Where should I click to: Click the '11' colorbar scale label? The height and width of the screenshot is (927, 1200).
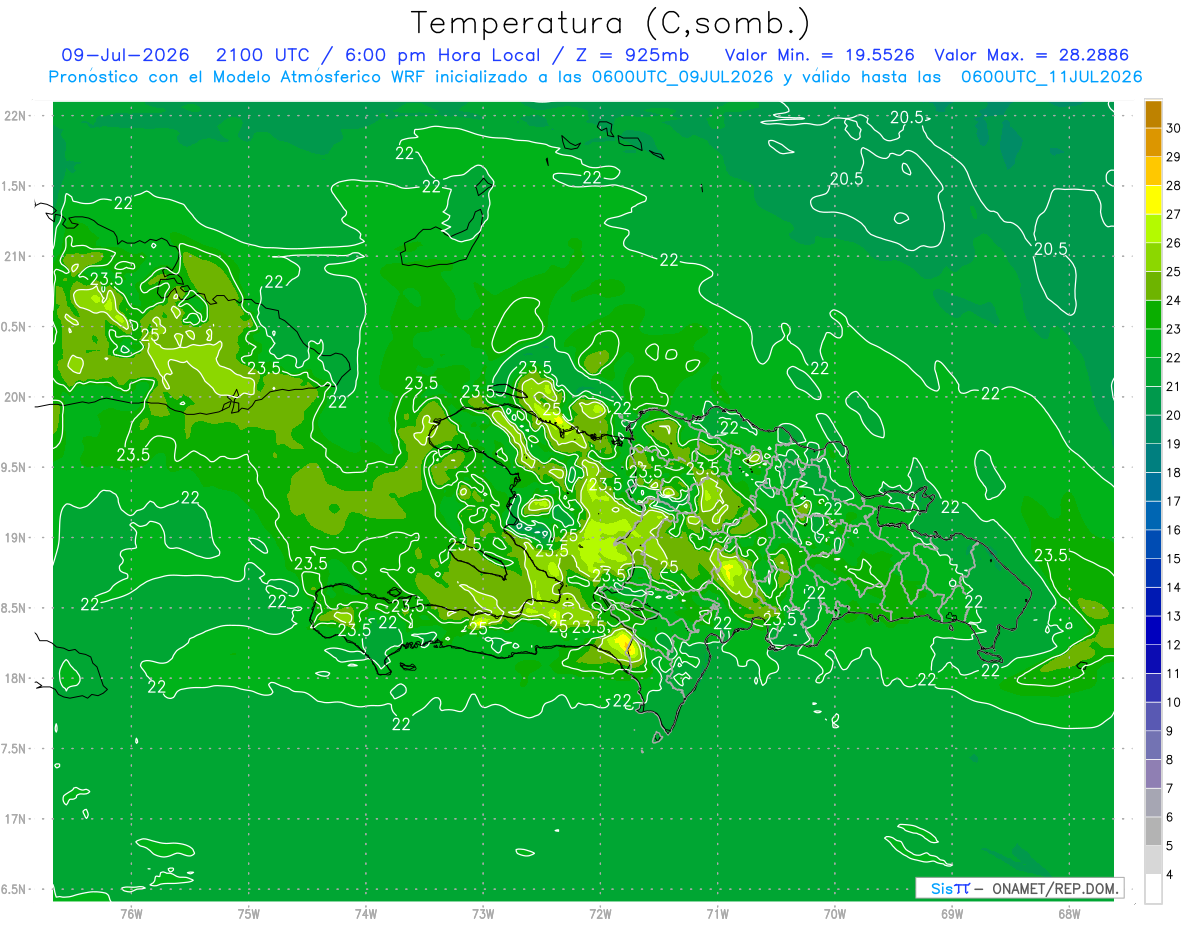[1173, 673]
